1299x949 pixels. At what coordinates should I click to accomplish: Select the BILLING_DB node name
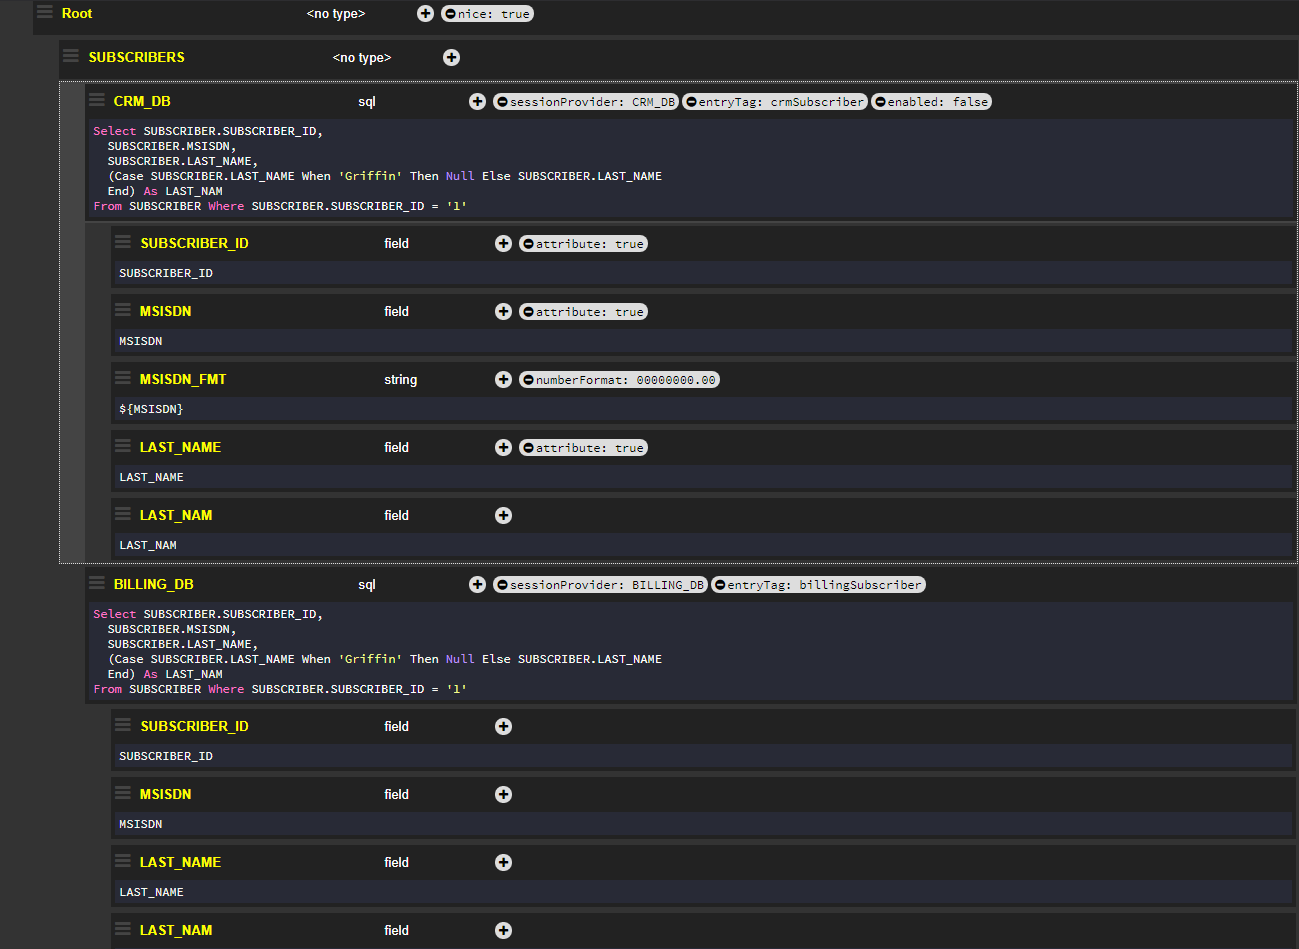(x=153, y=584)
